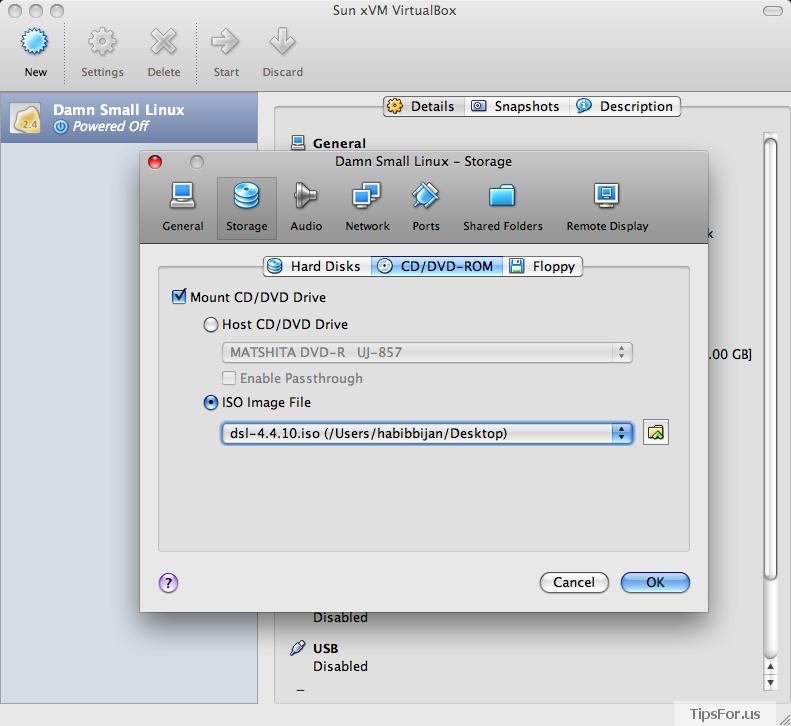Click the details pane vertical scrollbar
This screenshot has width=791, height=726.
pyautogui.click(x=770, y=359)
